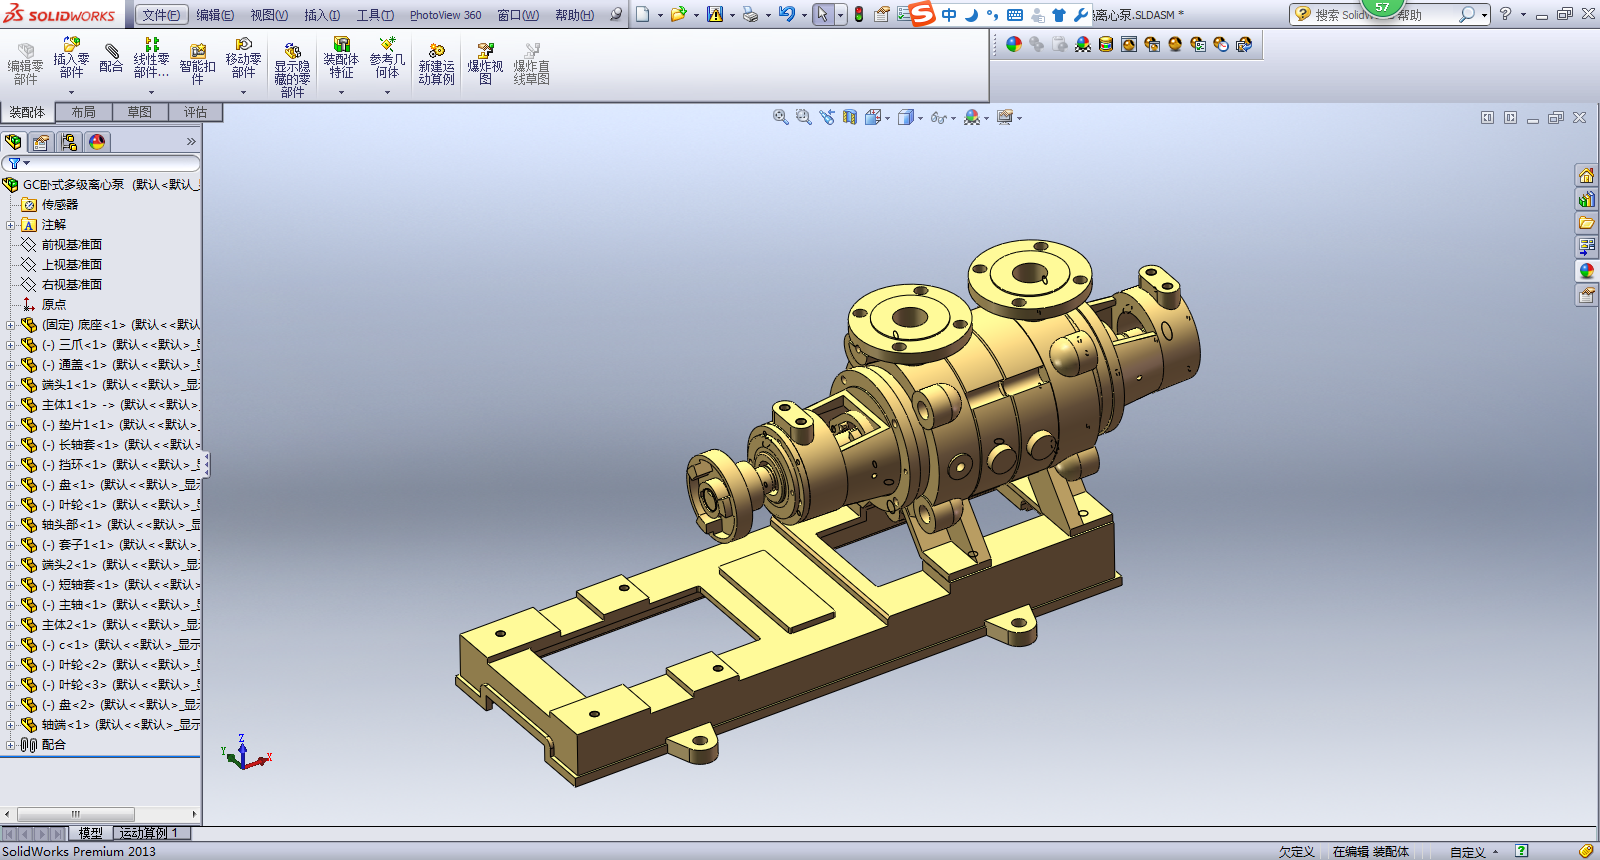
Task: Select 前视基准面 in the feature tree
Action: coord(72,245)
